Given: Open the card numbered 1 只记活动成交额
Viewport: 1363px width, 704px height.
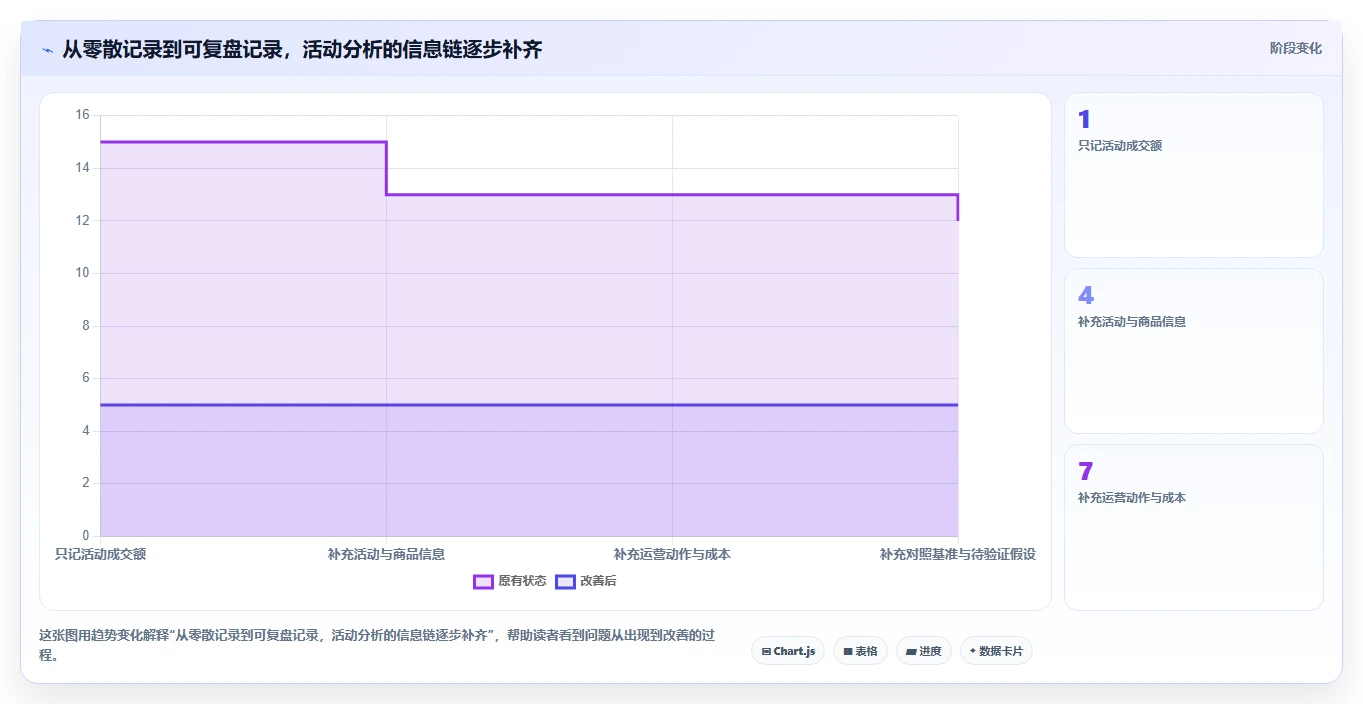Looking at the screenshot, I should point(1194,175).
